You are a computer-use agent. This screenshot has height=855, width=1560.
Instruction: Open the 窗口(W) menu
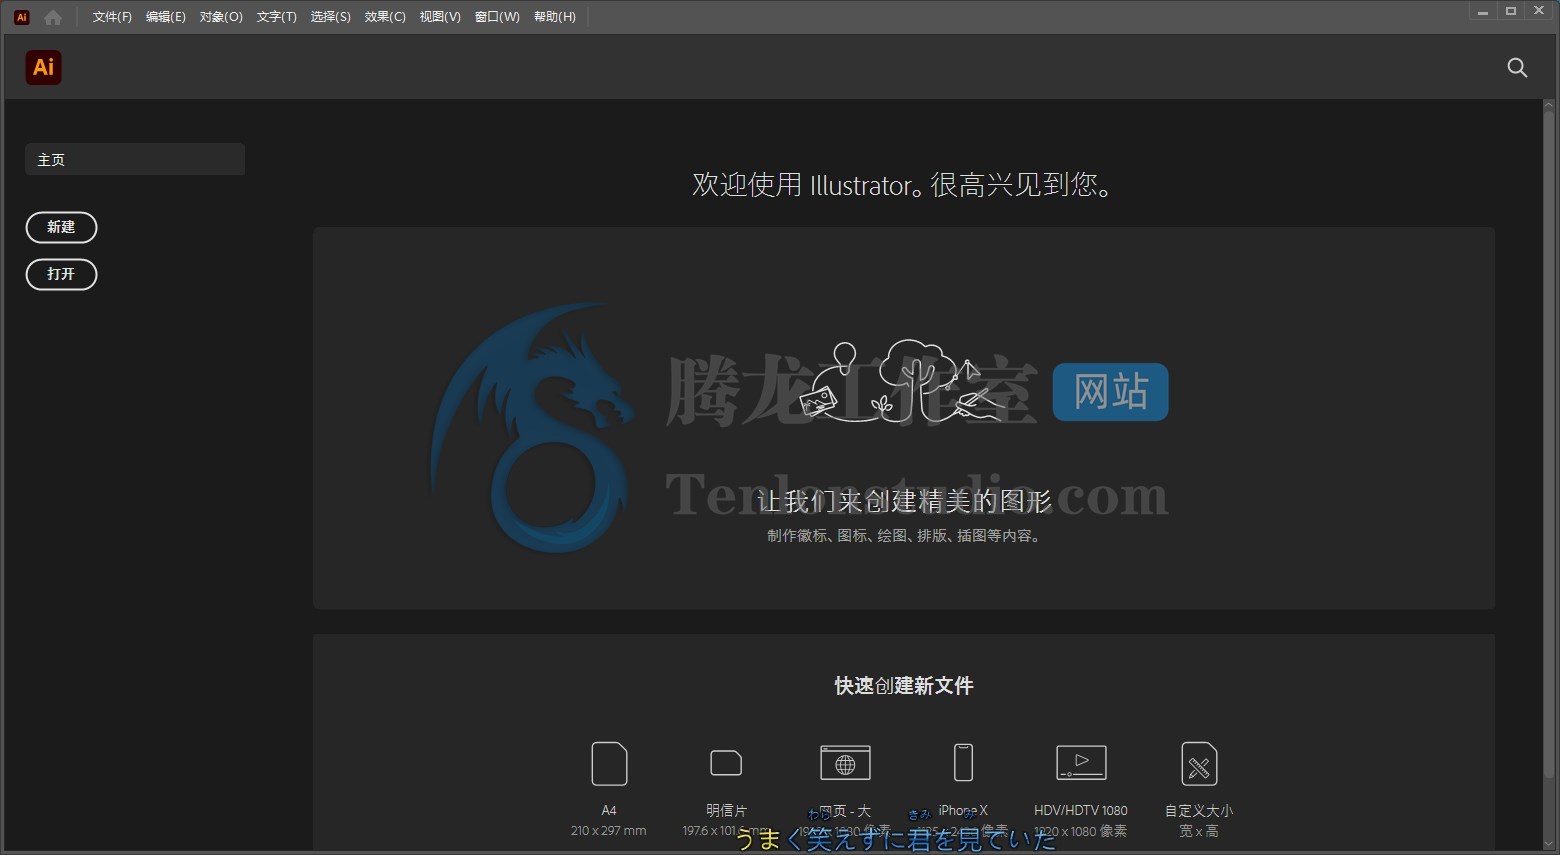[x=497, y=17]
